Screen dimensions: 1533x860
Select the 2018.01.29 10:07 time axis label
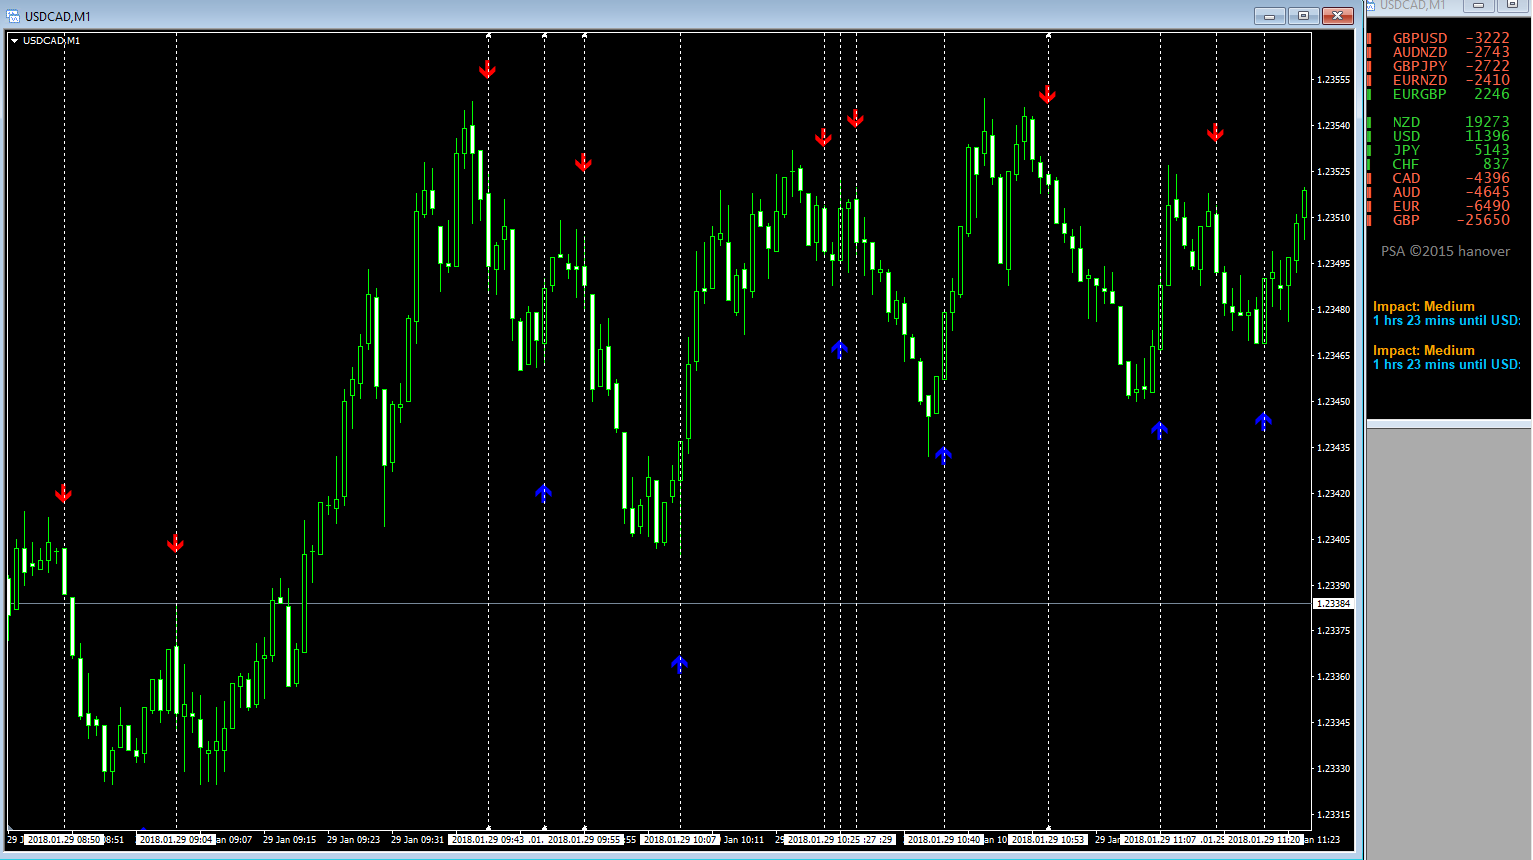tap(680, 840)
